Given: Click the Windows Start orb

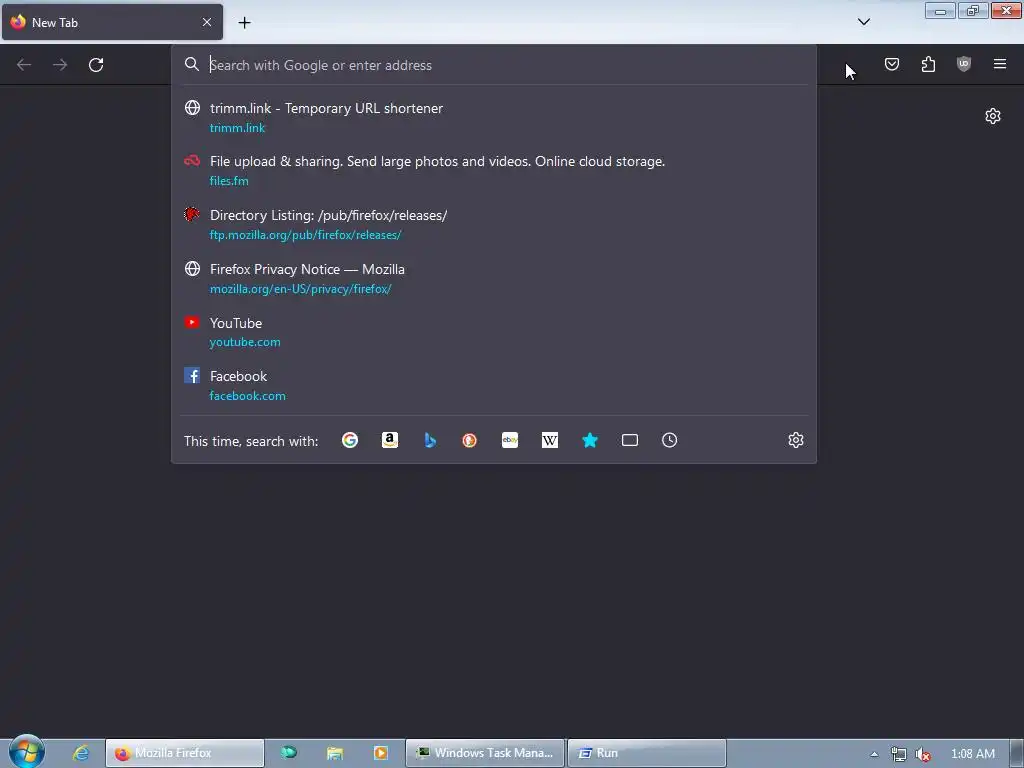Looking at the screenshot, I should pos(27,752).
